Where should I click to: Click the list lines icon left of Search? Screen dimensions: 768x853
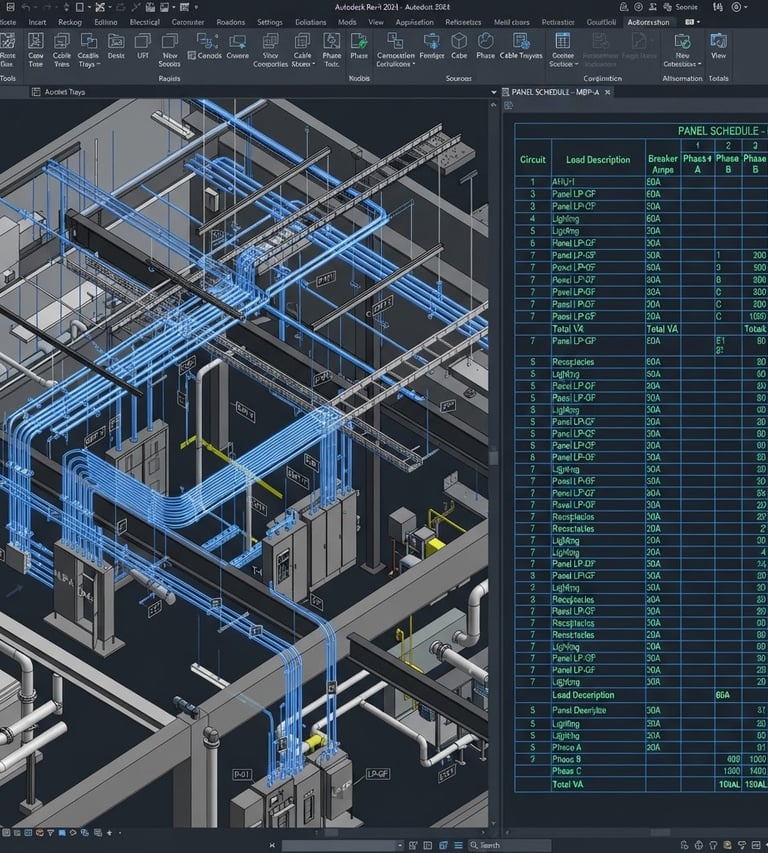tap(458, 845)
